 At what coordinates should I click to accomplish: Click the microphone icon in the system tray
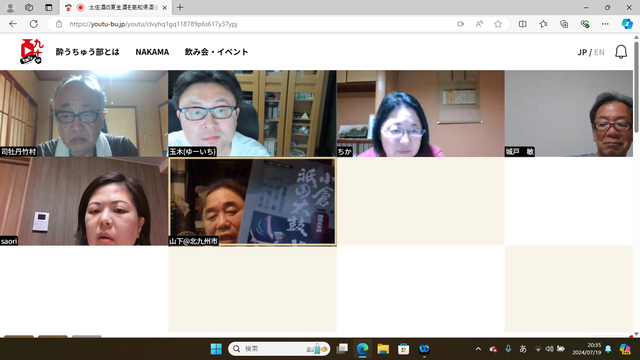point(508,349)
